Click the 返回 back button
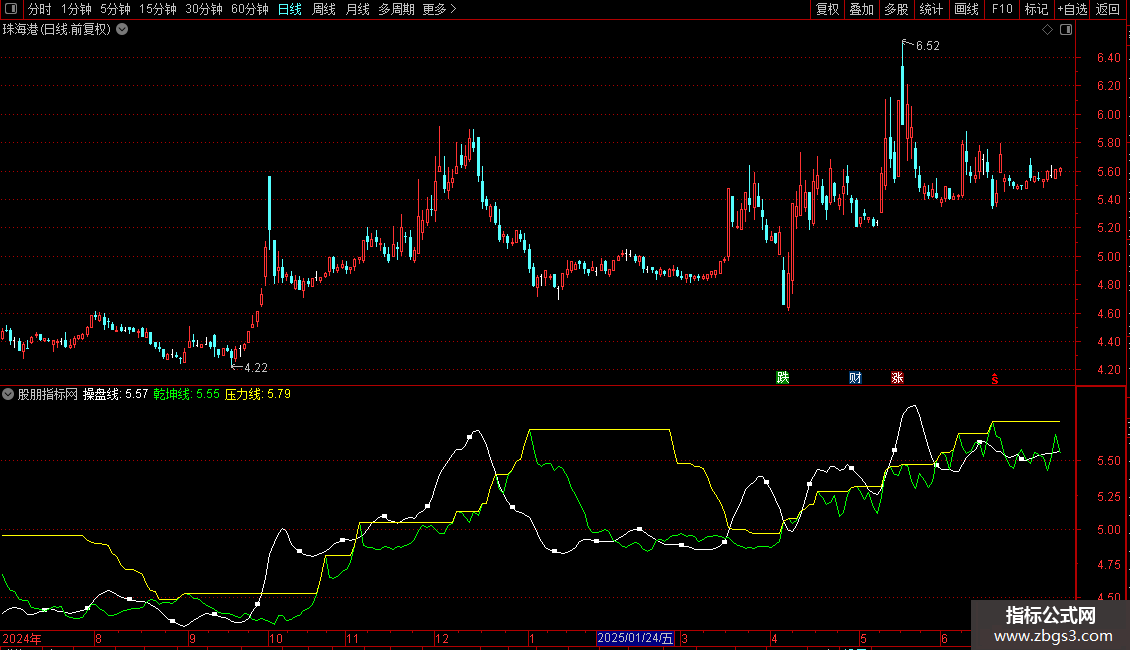This screenshot has width=1130, height=650. [x=1108, y=9]
